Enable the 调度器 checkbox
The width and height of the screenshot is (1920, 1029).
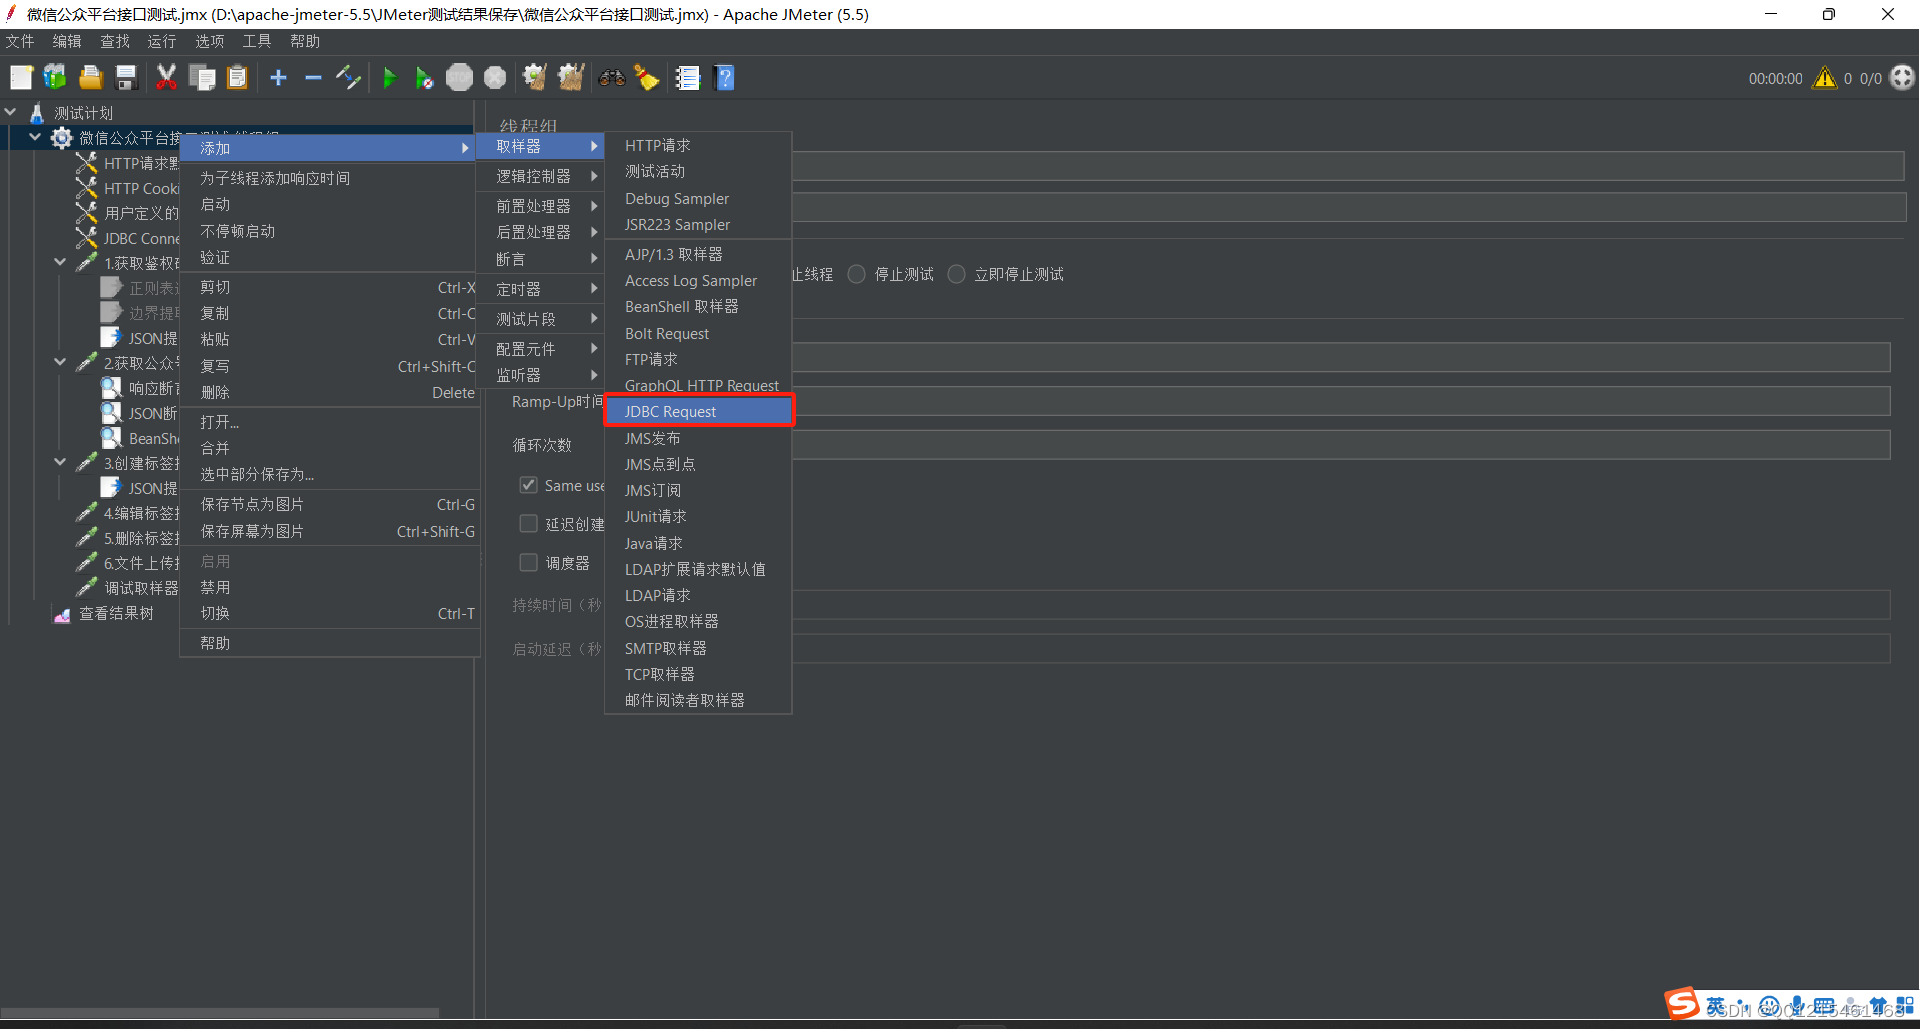tap(529, 563)
